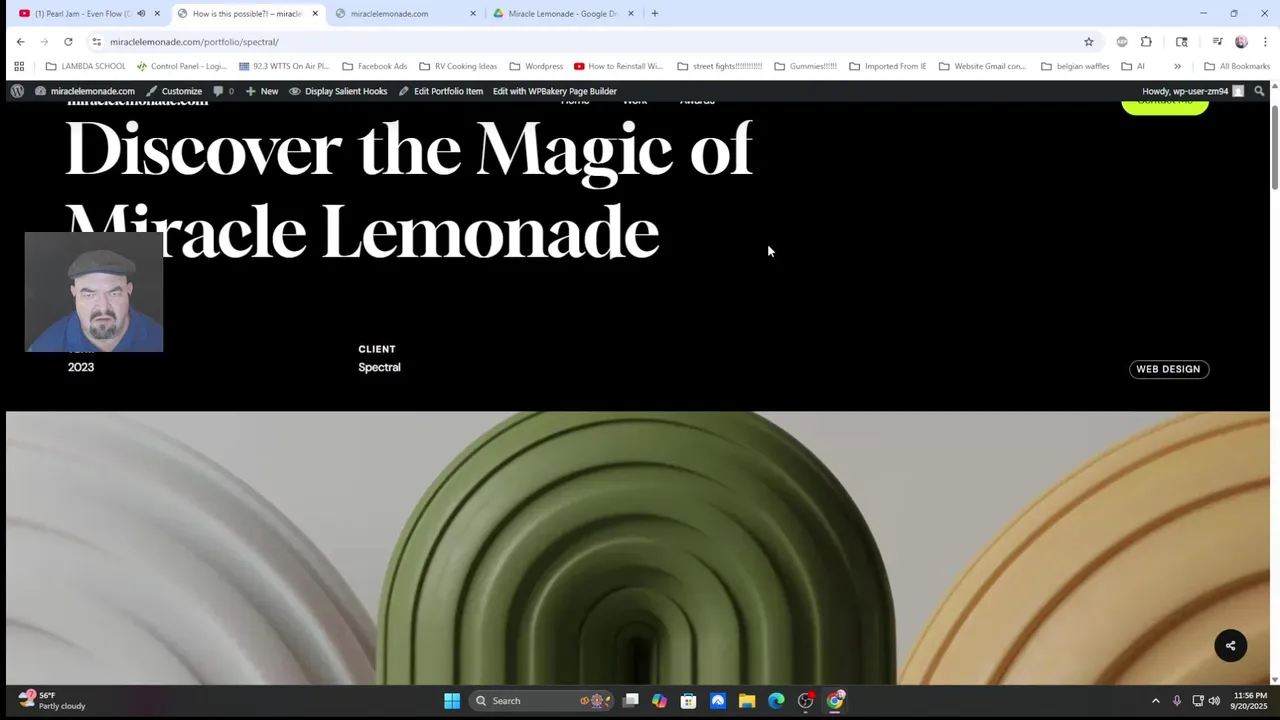The height and width of the screenshot is (720, 1280).
Task: Click the 'Spectral' client name text
Action: point(379,367)
